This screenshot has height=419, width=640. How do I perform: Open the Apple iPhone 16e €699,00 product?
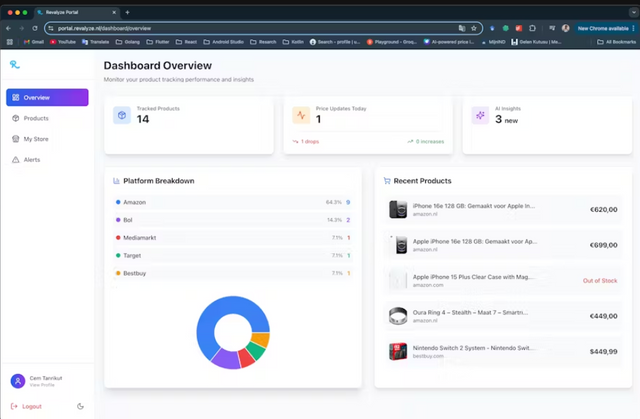coord(503,245)
